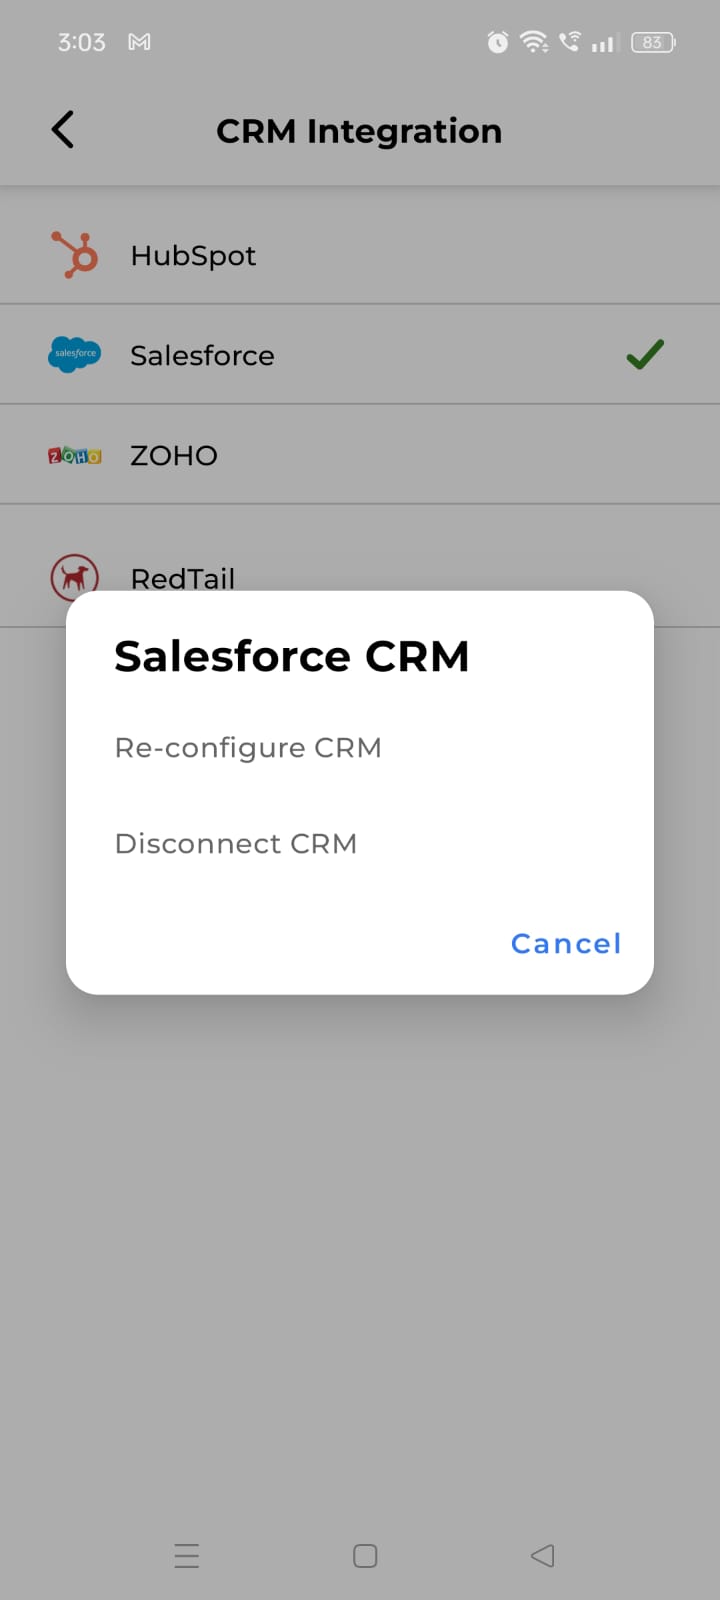Tap the RedTail text label
The width and height of the screenshot is (720, 1600).
tap(183, 578)
